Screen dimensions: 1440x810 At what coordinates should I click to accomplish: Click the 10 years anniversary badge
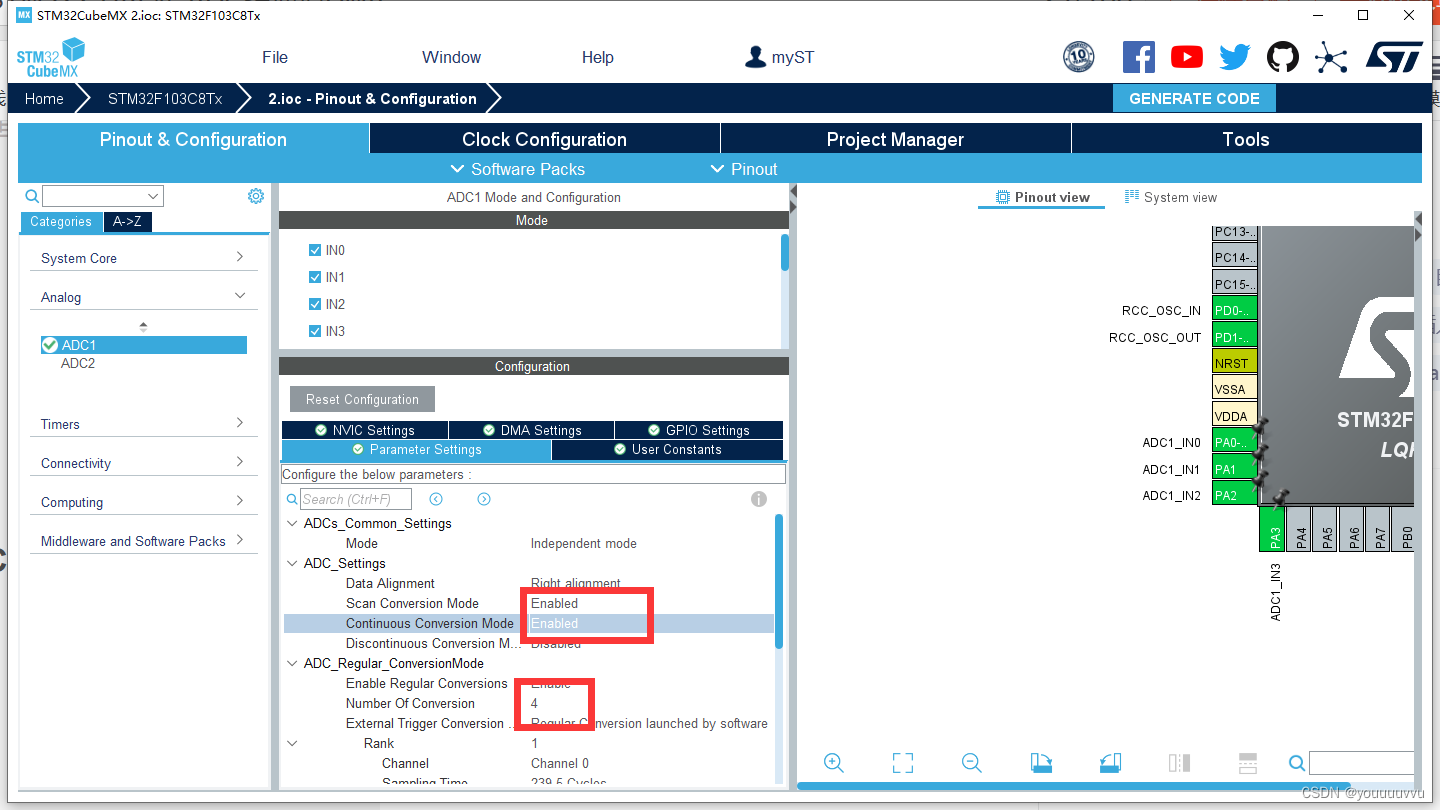(1078, 57)
